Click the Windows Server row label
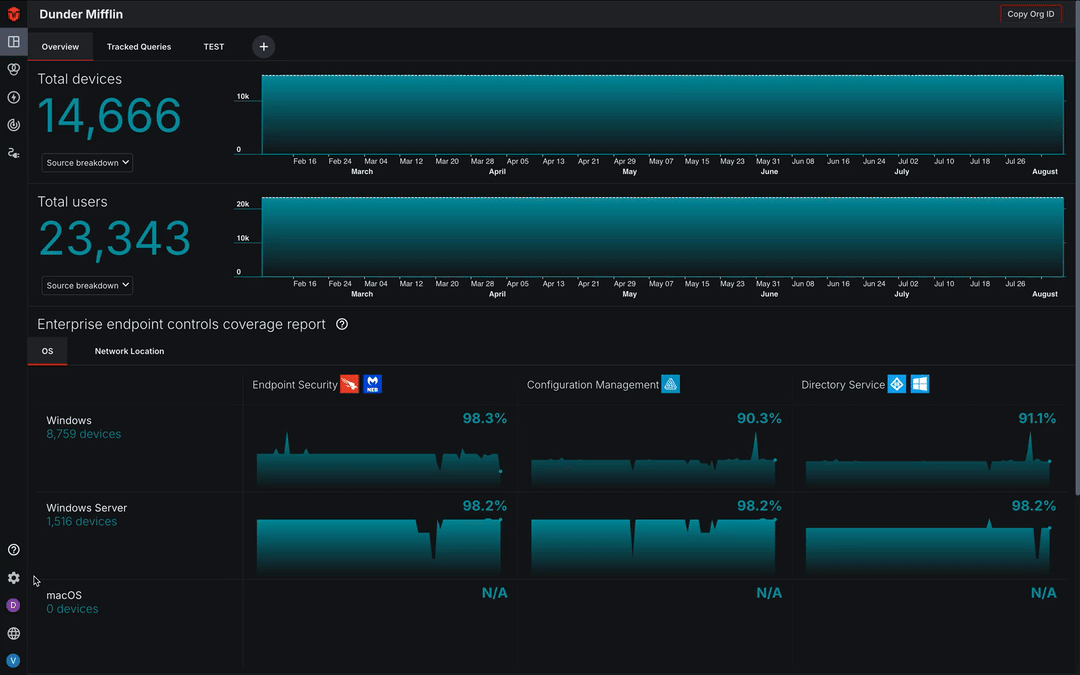This screenshot has width=1080, height=675. pyautogui.click(x=87, y=508)
